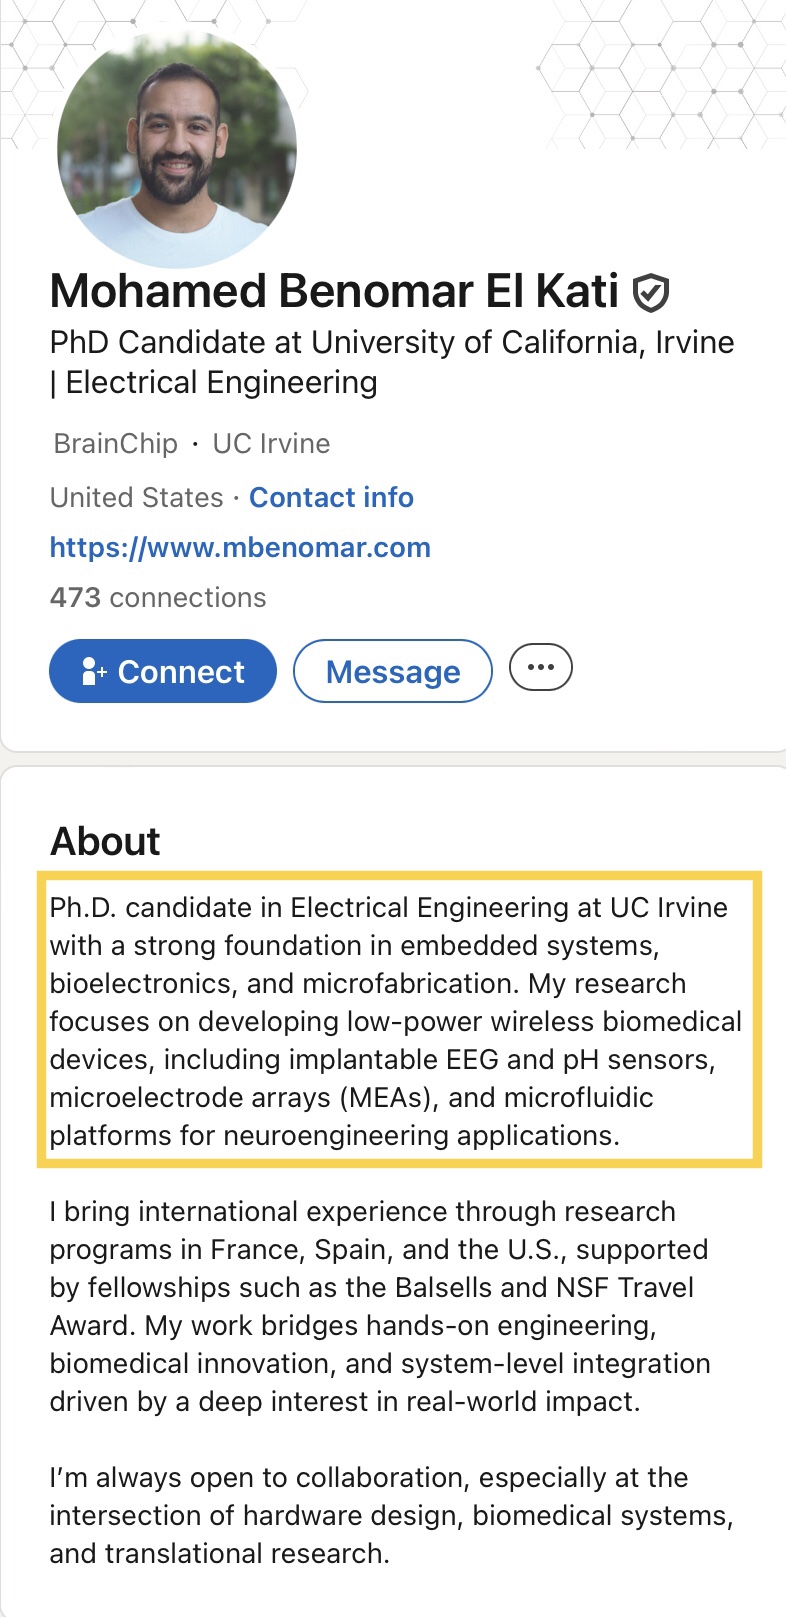The width and height of the screenshot is (786, 1617).
Task: Open the BrainChip company entry
Action: tap(116, 443)
